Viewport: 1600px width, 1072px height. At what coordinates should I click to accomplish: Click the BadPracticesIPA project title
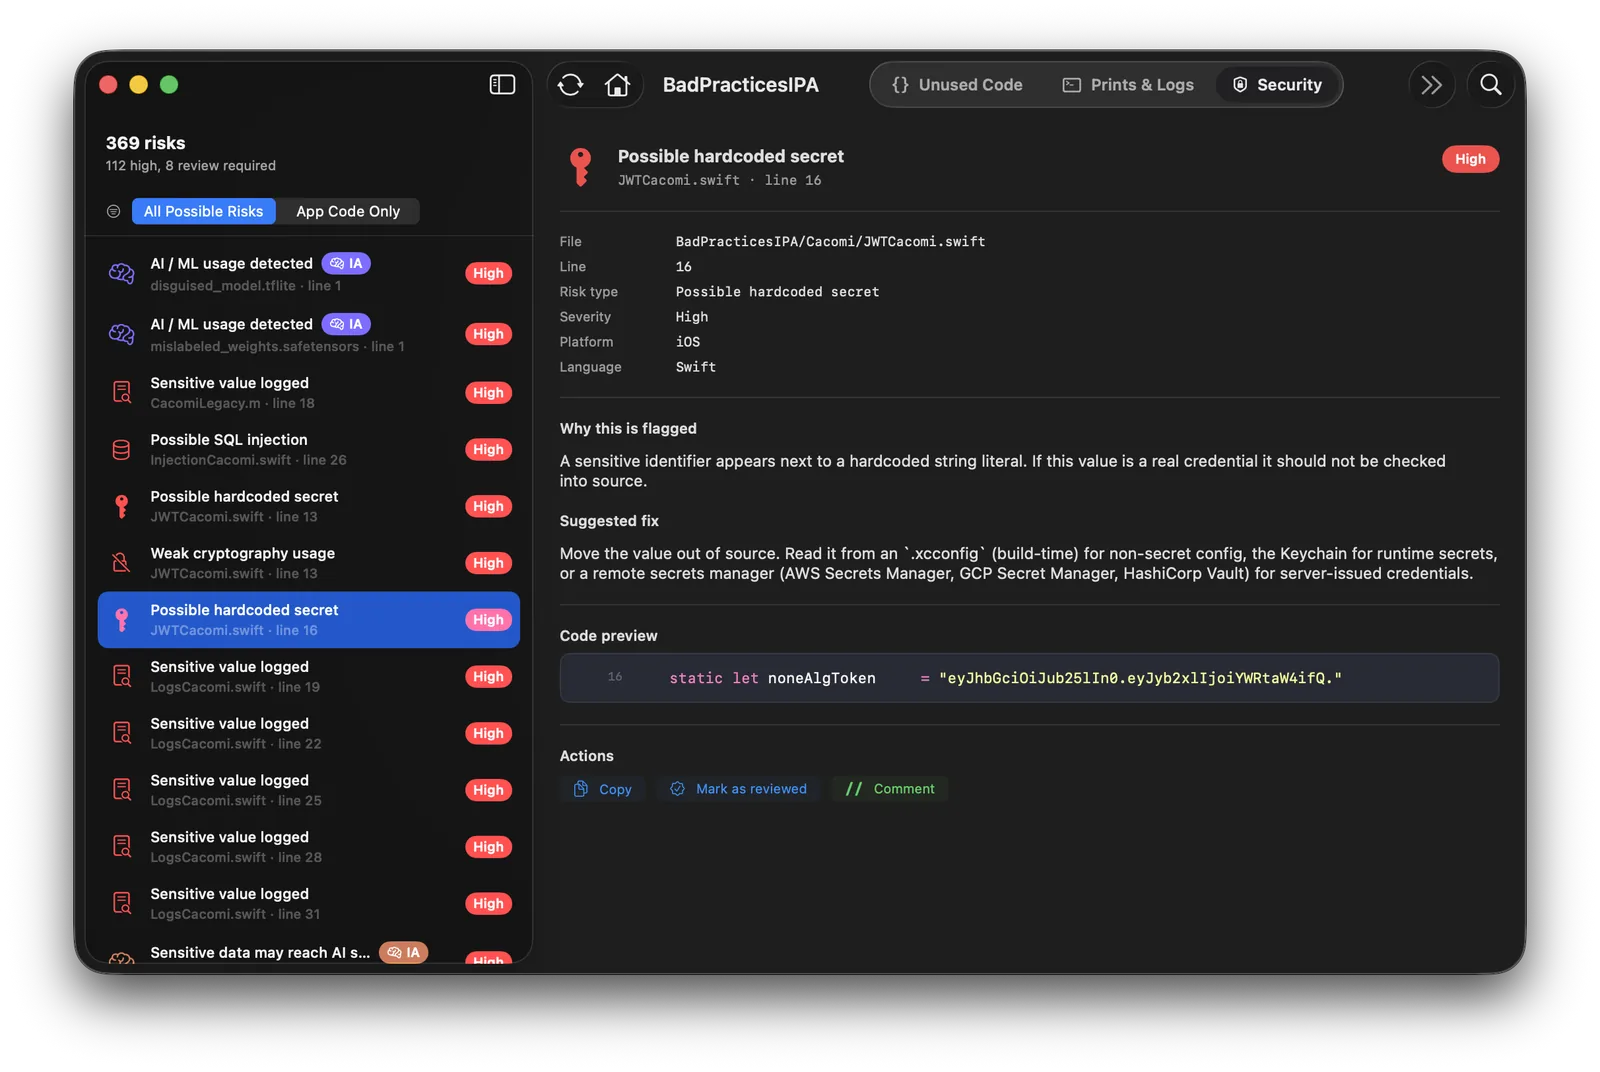click(x=741, y=85)
